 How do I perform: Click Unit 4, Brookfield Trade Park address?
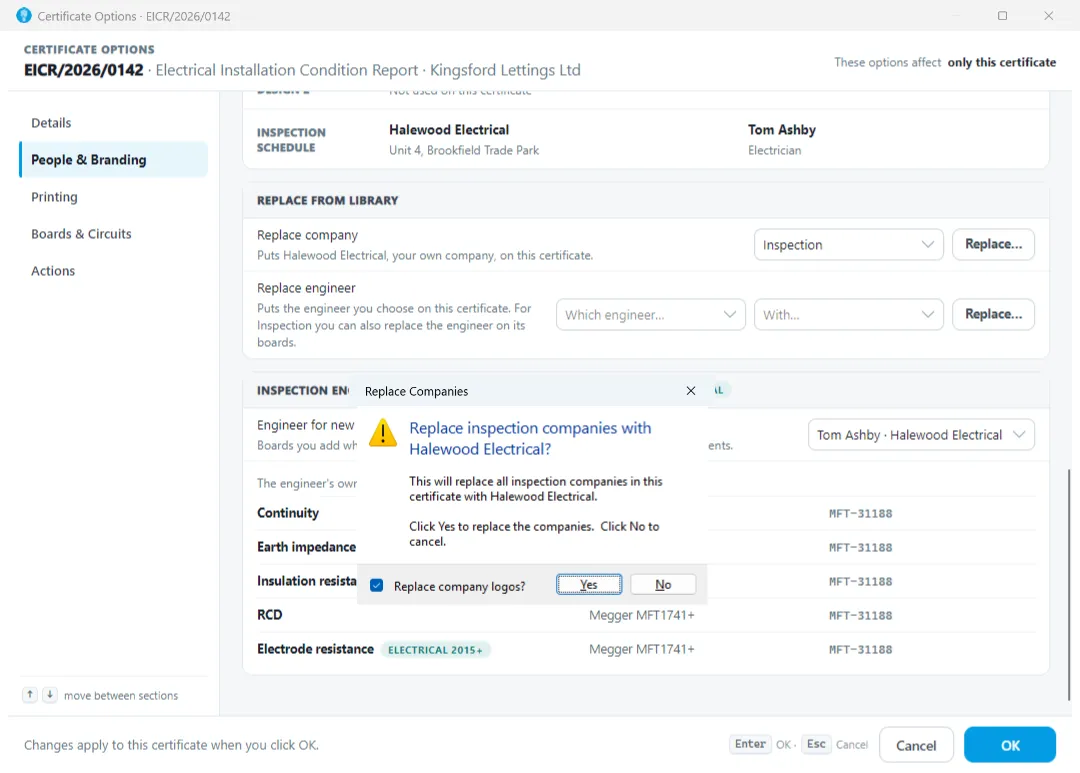[x=464, y=150]
